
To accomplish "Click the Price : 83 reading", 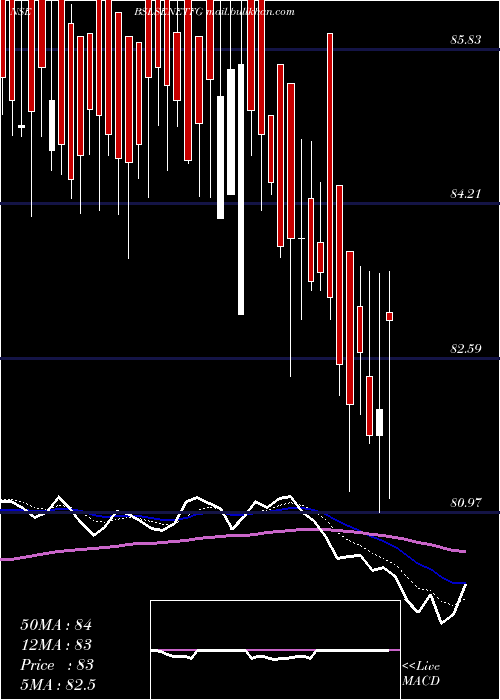I will point(57,665).
